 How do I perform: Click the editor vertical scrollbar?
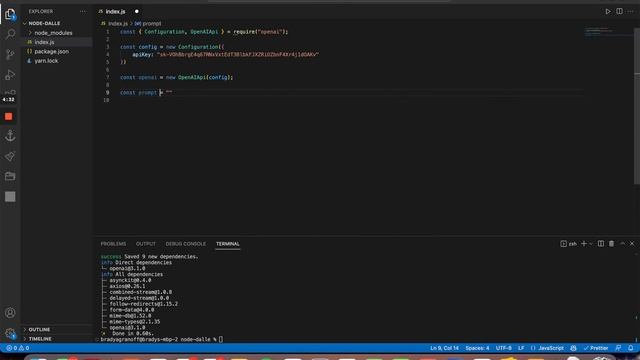(x=637, y=106)
